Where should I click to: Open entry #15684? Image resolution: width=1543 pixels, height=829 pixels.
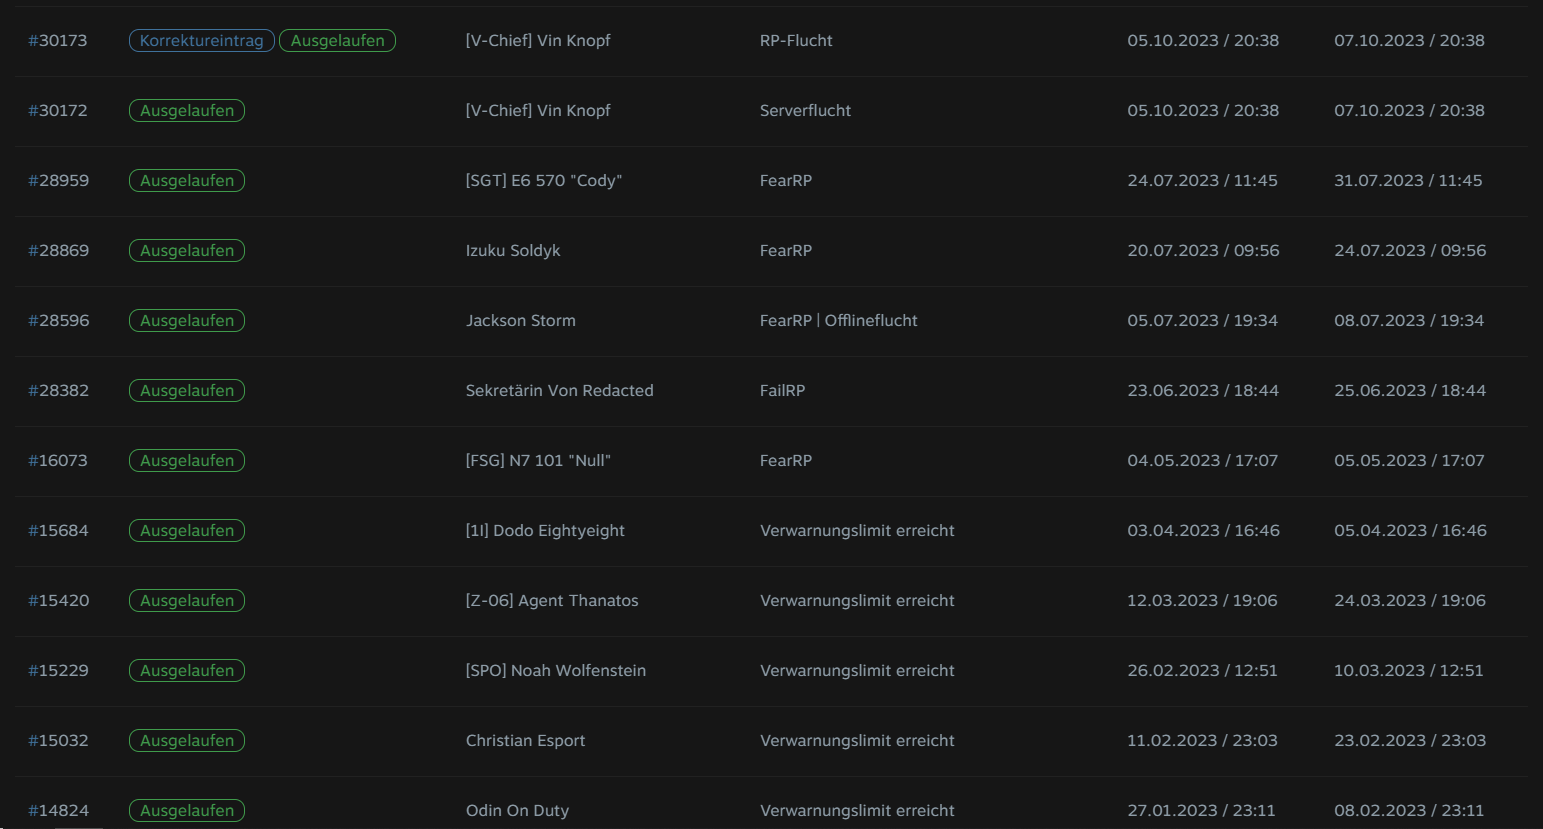coord(58,531)
